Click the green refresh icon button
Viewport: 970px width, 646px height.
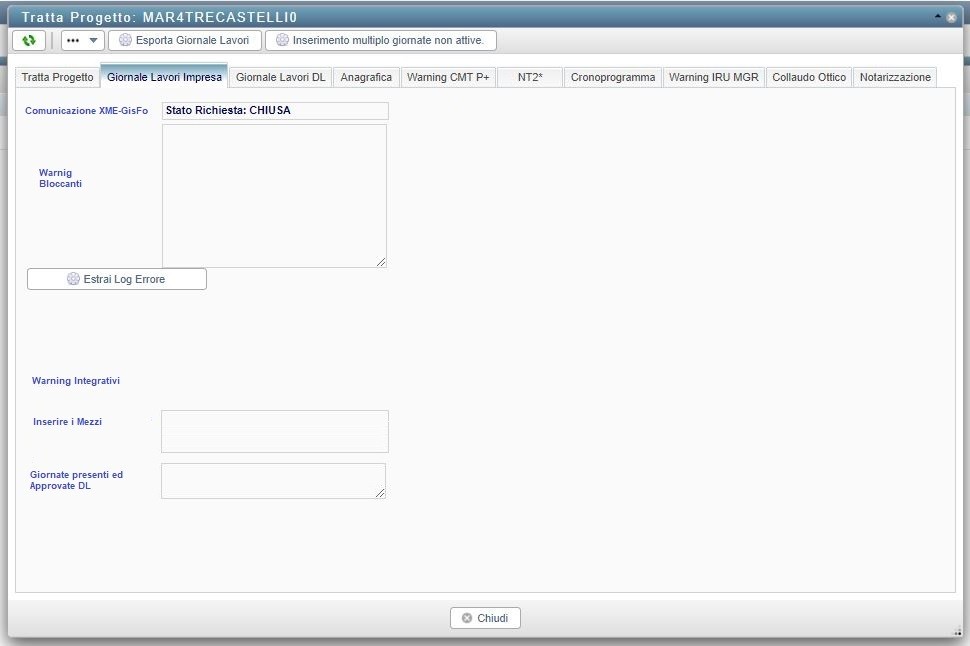pos(29,40)
